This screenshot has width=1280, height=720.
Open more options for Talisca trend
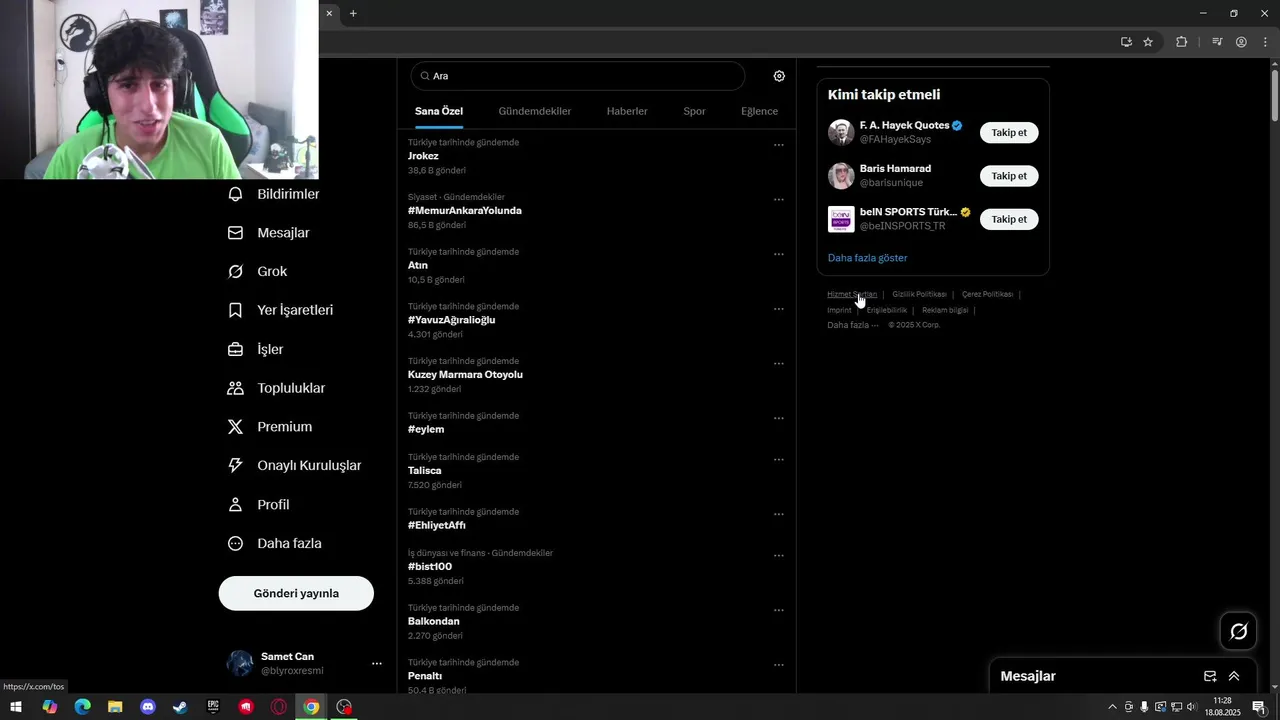[779, 460]
